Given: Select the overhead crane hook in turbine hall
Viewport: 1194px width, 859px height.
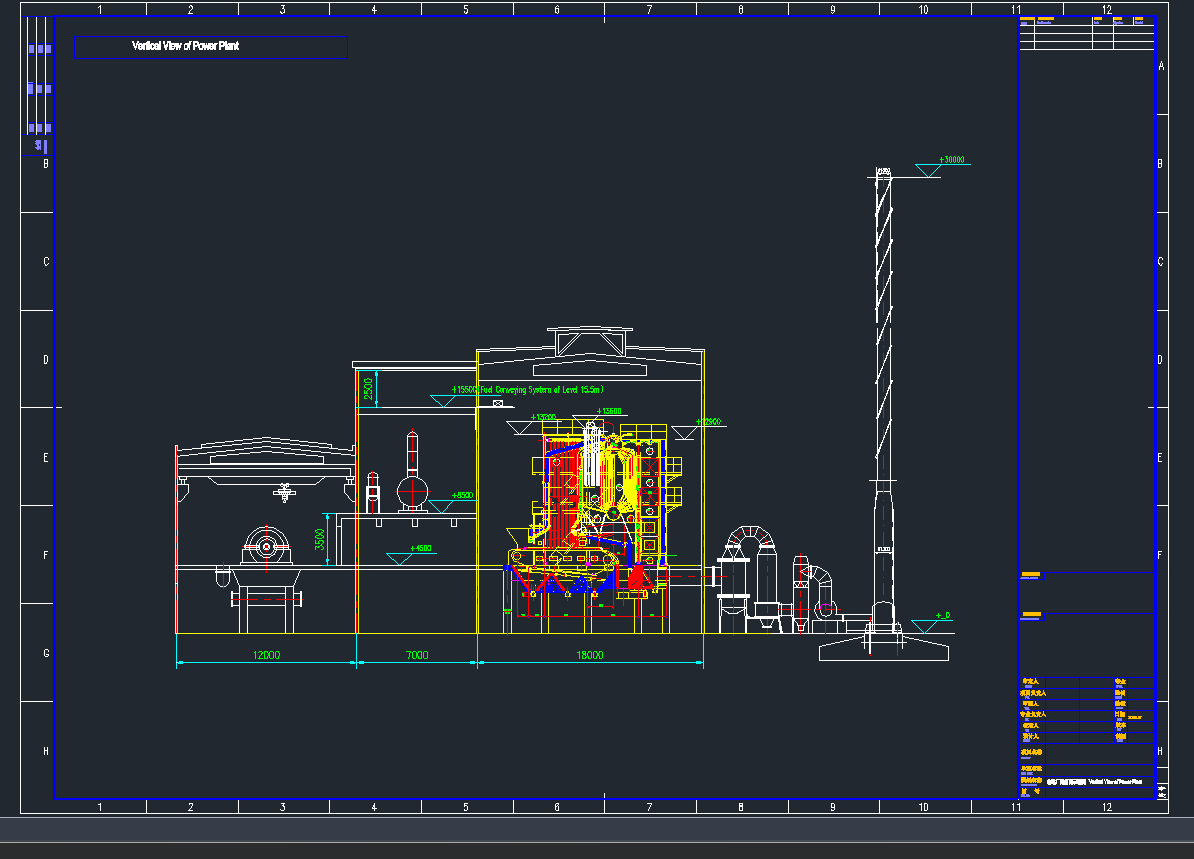Looking at the screenshot, I should (285, 493).
